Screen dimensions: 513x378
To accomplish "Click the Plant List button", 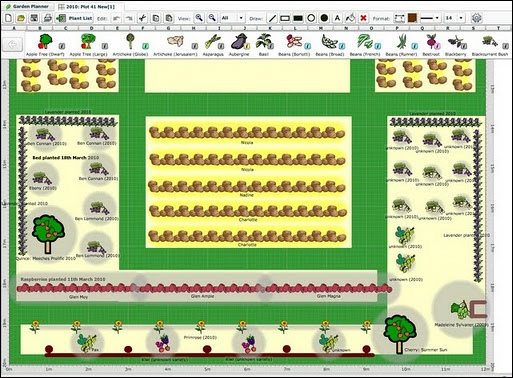I will pos(74,18).
